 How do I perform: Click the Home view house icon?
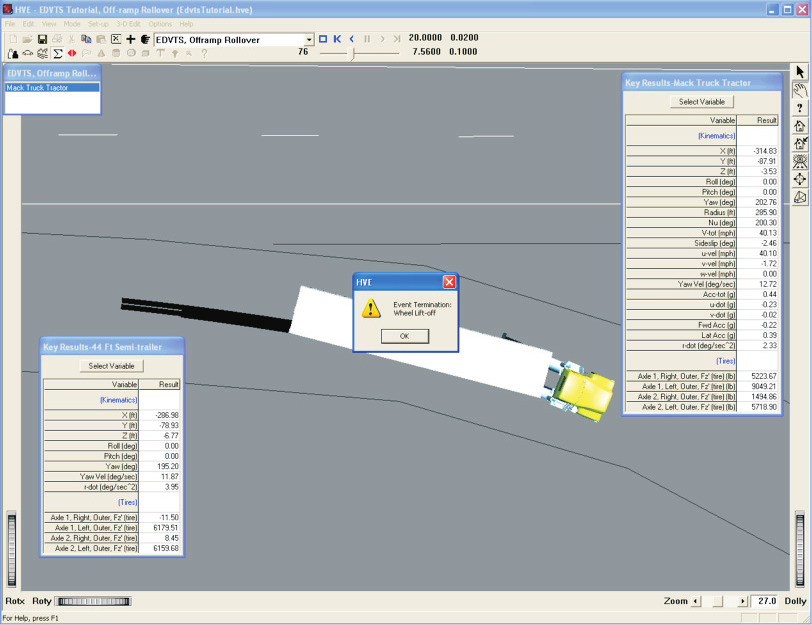click(x=800, y=126)
